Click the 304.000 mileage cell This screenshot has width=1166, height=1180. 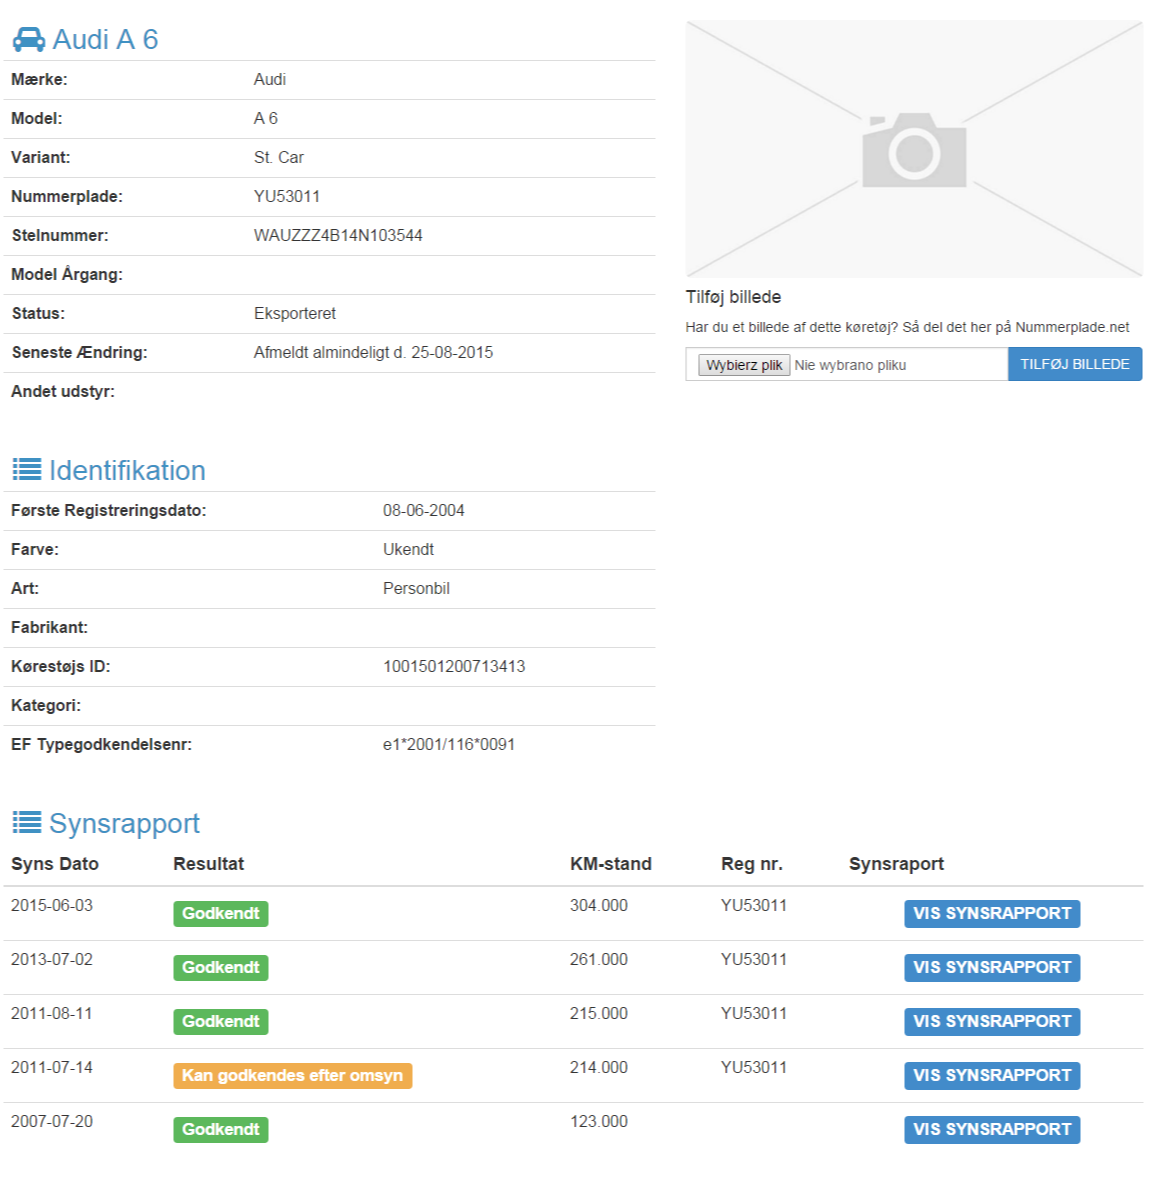pyautogui.click(x=598, y=905)
